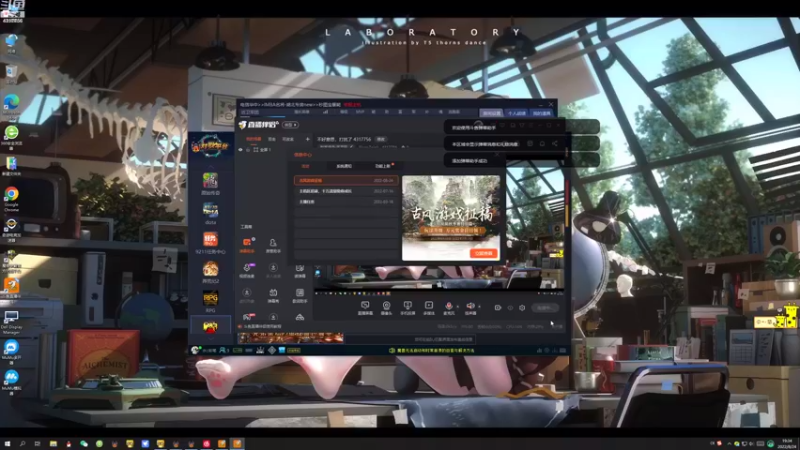Click the edit button beside the room title 4317756
Screen dimensions: 800x450
coord(381,139)
